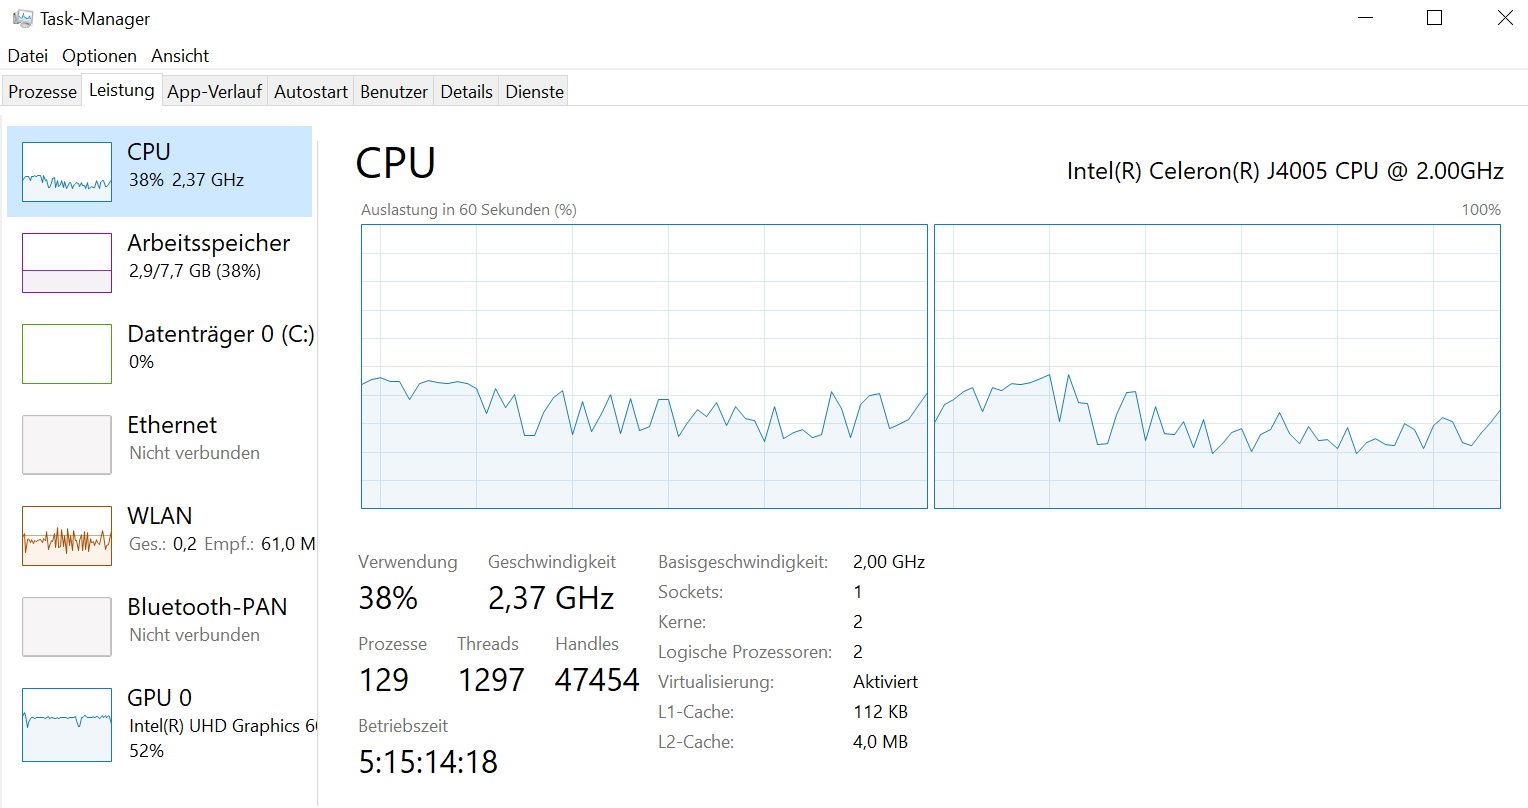This screenshot has height=808, width=1528.
Task: Select the CPU mini graph thumbnail
Action: [x=67, y=172]
